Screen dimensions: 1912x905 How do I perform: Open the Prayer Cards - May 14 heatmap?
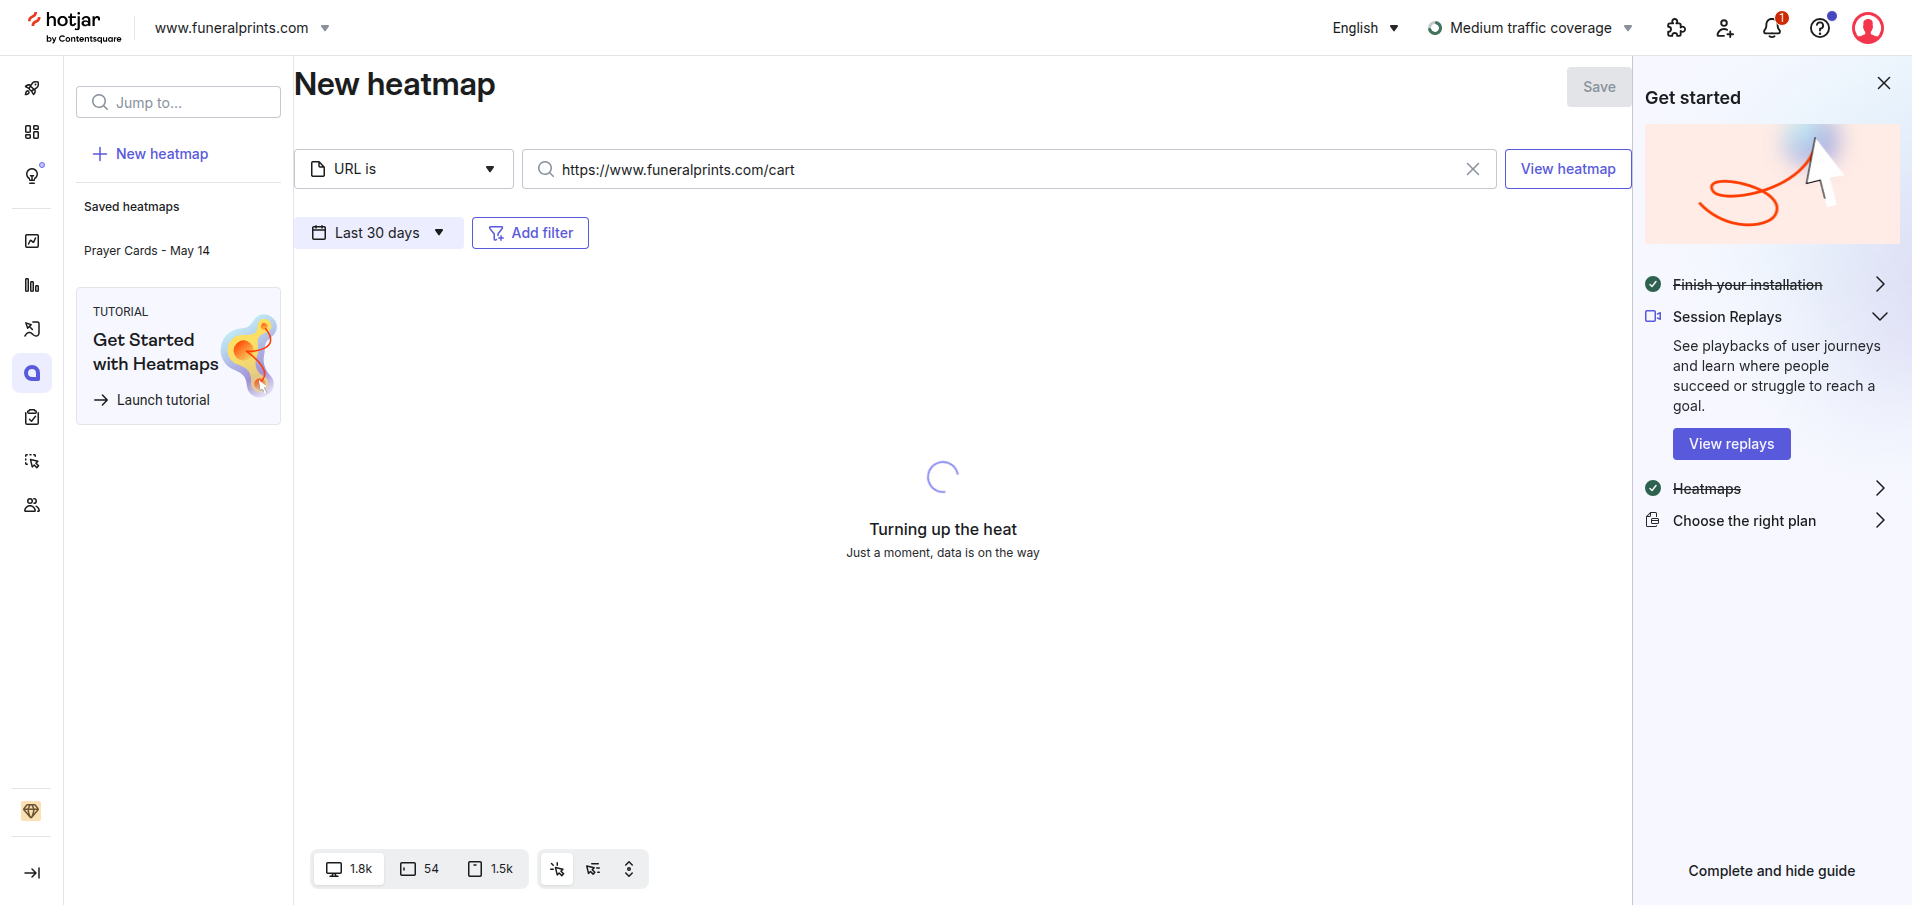(x=147, y=251)
